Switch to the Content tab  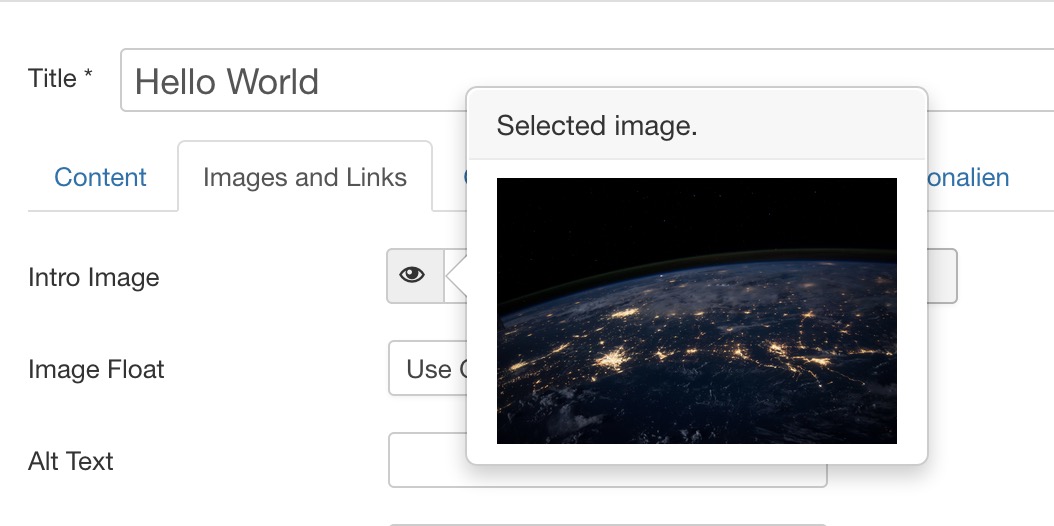[100, 177]
